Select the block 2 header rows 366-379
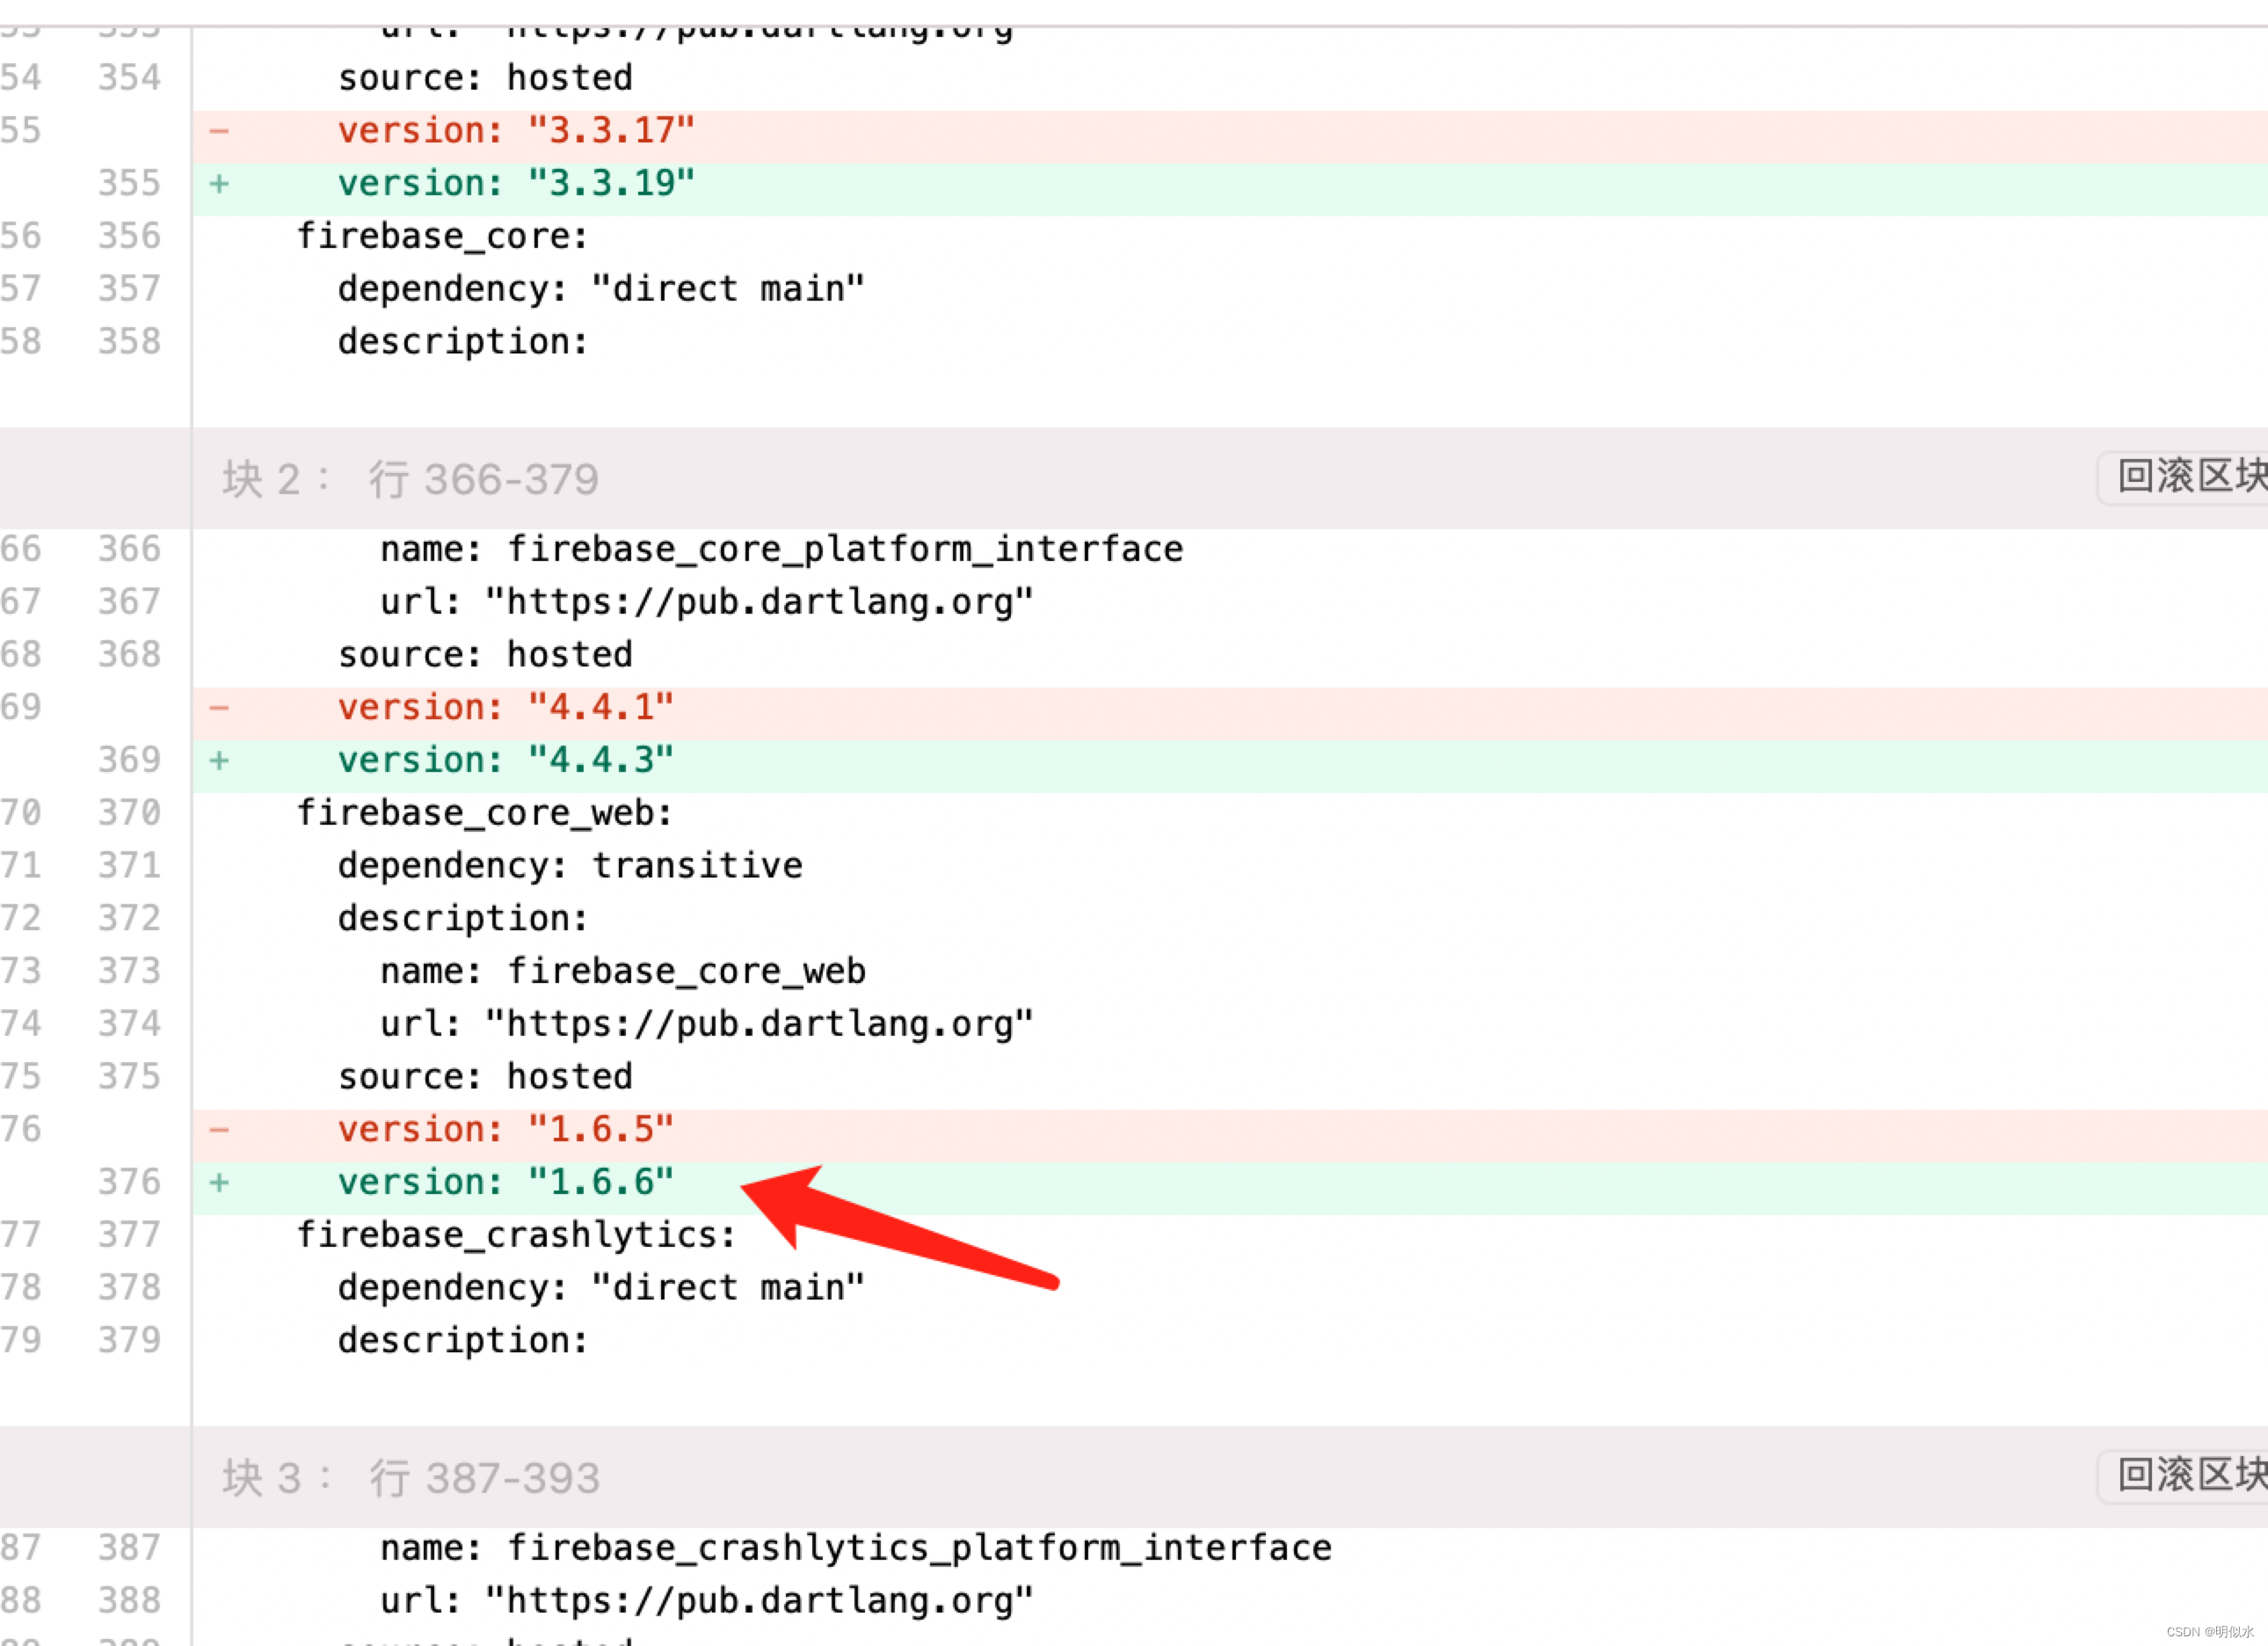This screenshot has width=2268, height=1646. point(410,479)
